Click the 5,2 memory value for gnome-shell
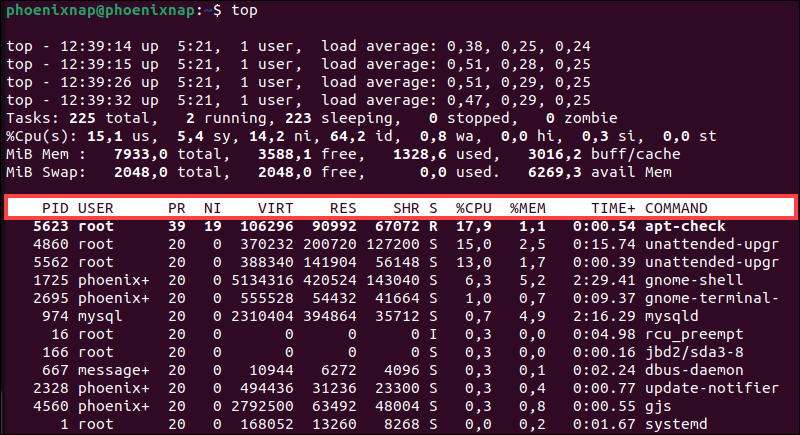This screenshot has width=800, height=435. 532,280
